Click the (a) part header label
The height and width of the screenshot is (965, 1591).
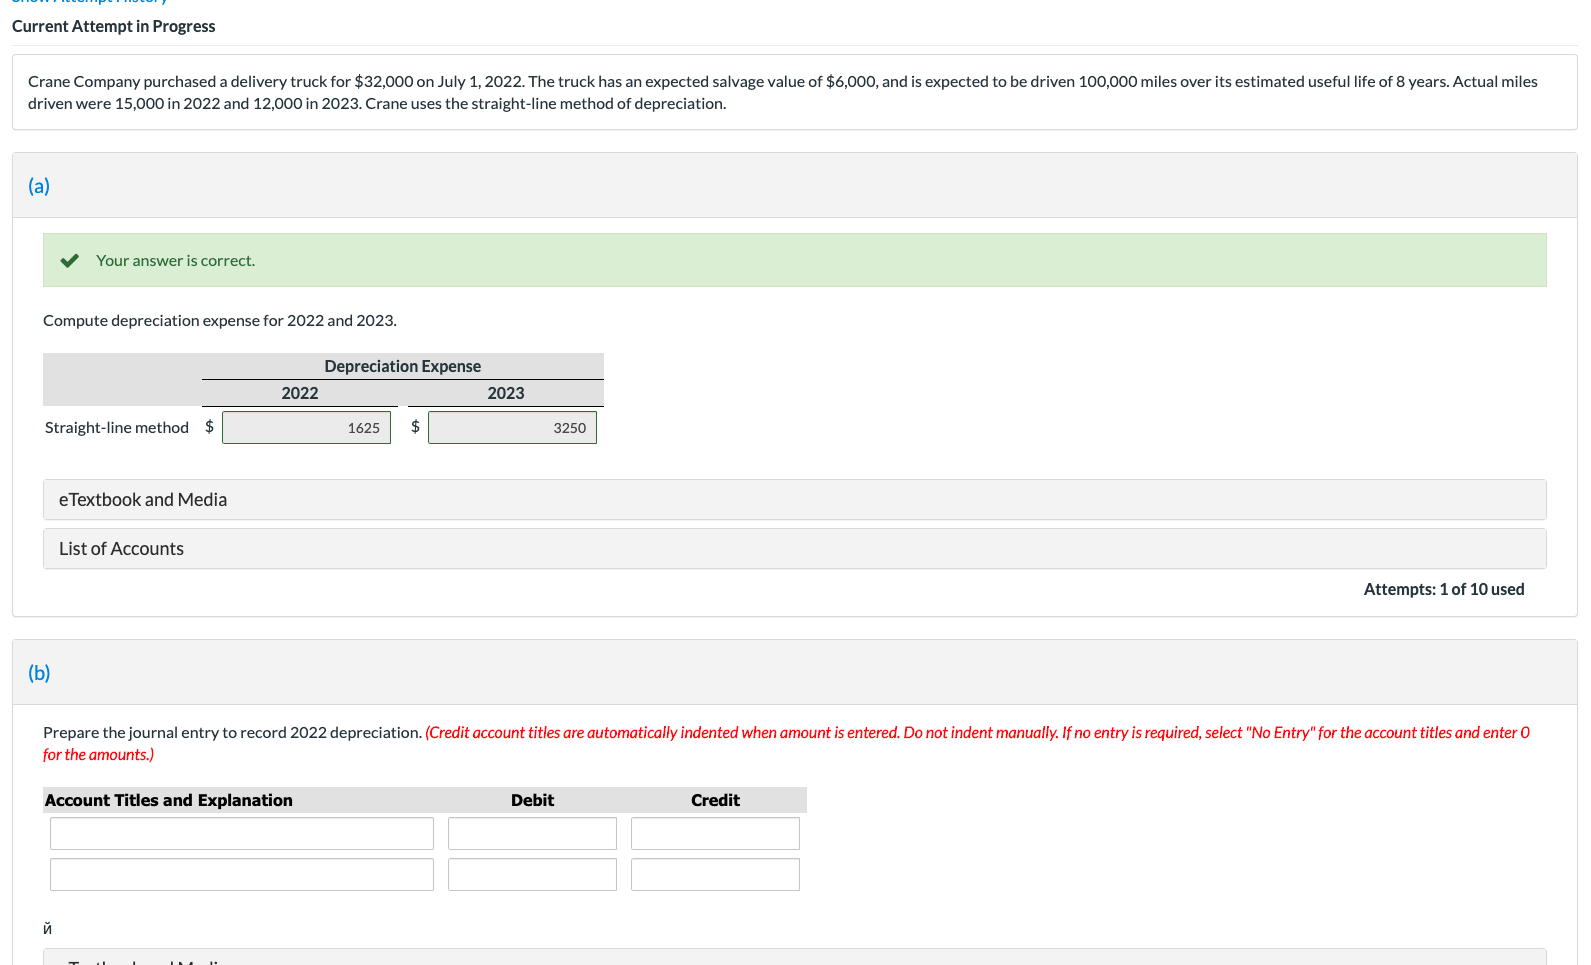tap(39, 186)
